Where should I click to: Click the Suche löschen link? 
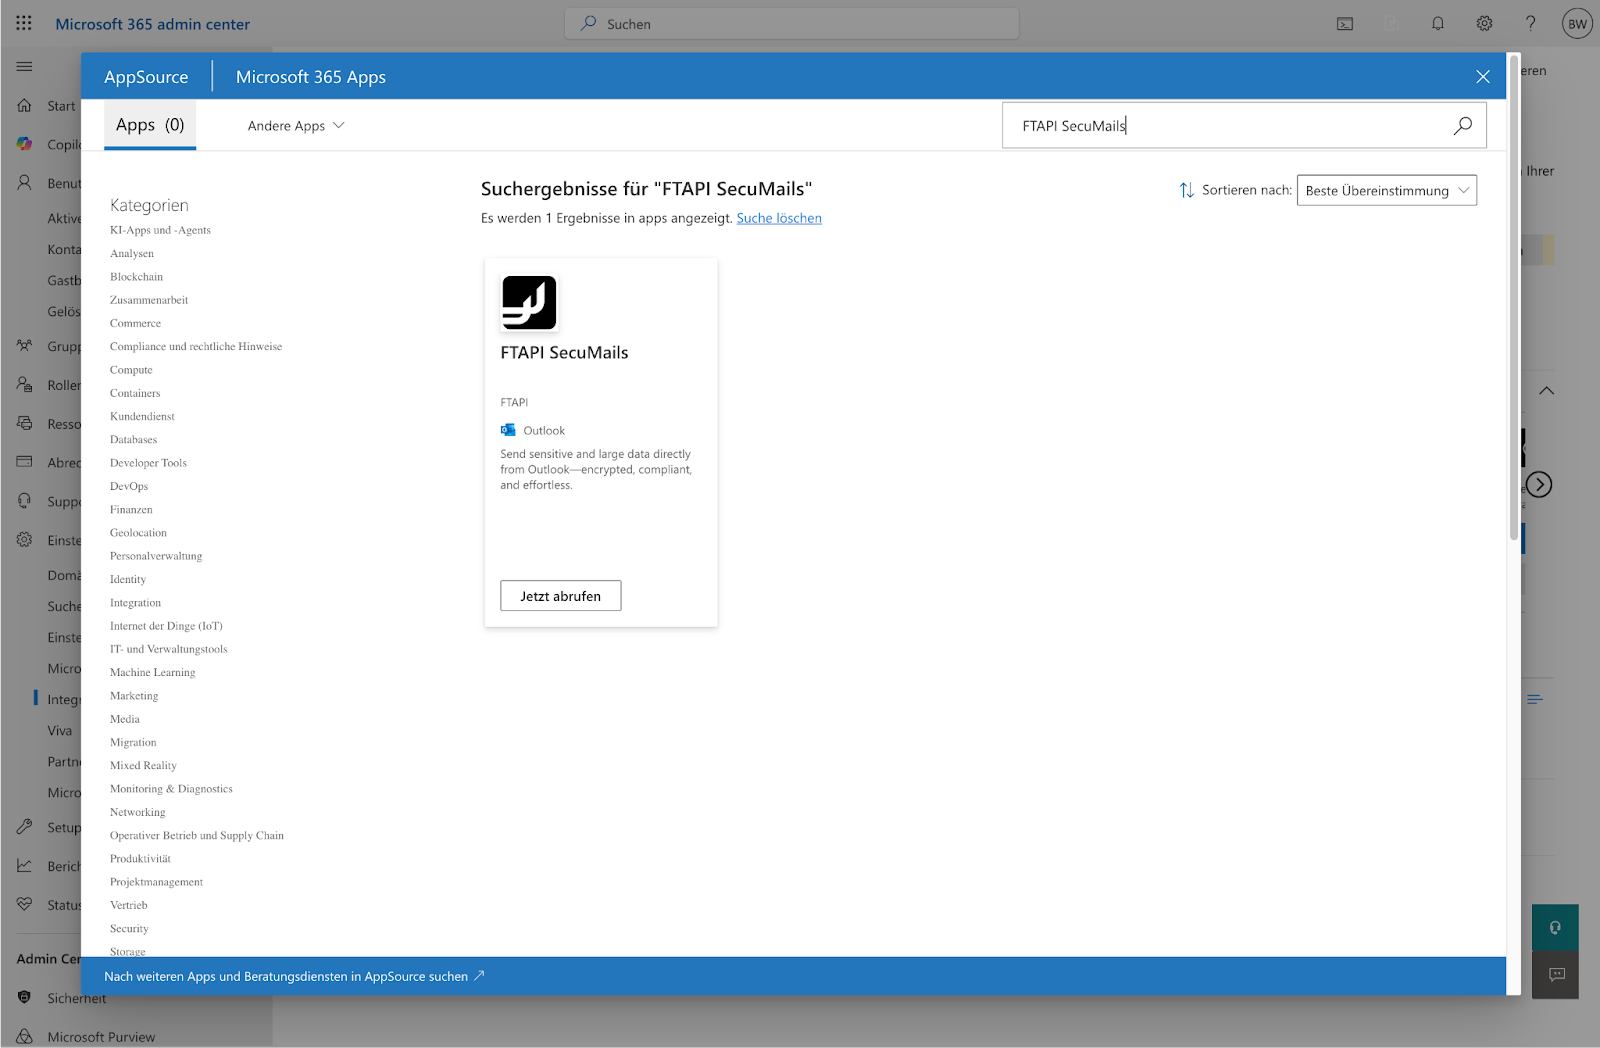779,218
